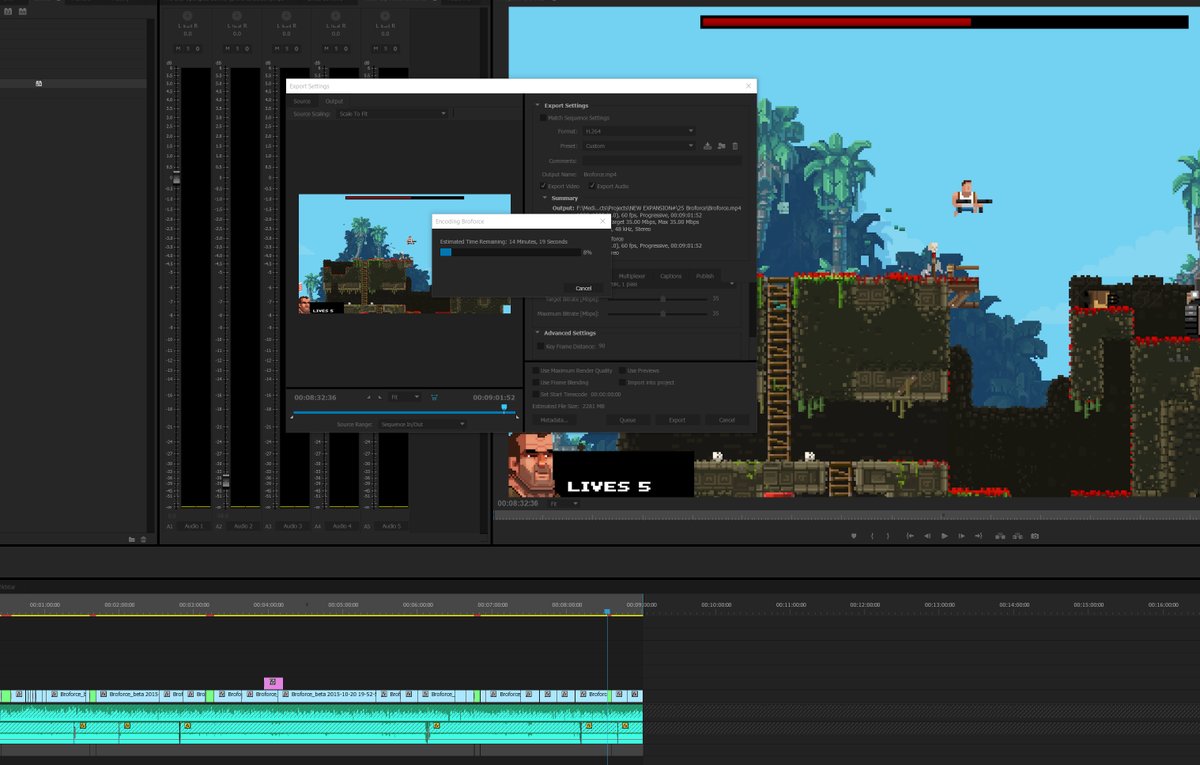1200x765 pixels.
Task: Click the Delete Preset trash icon
Action: [735, 146]
